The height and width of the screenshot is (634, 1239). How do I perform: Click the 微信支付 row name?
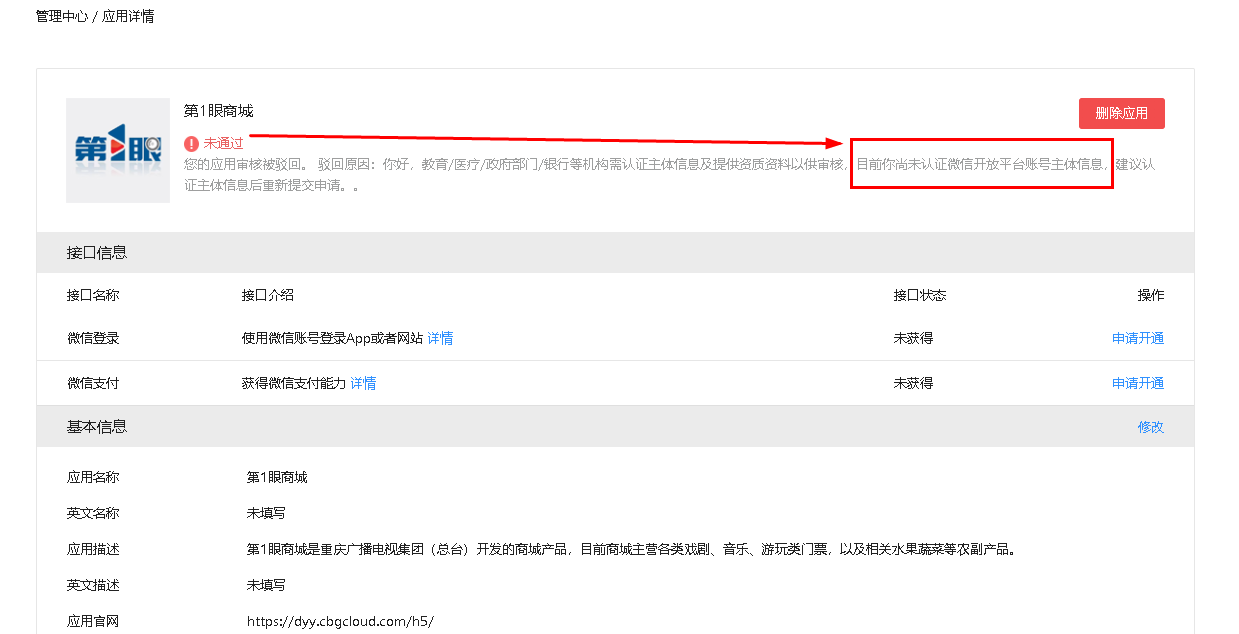[x=93, y=383]
